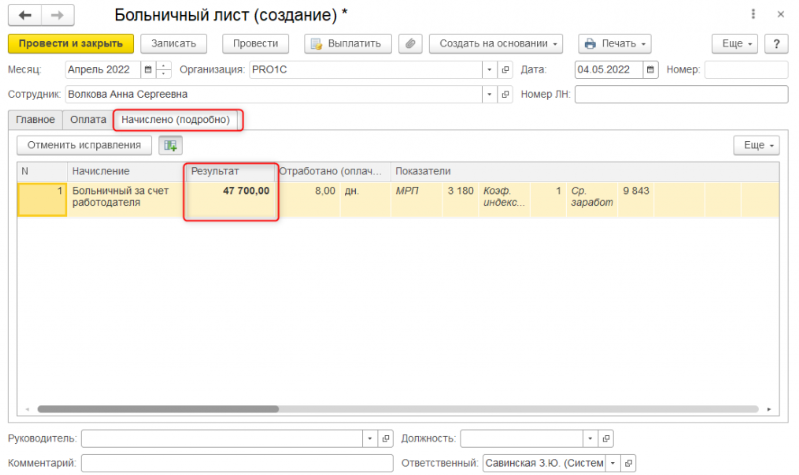Click the add-row icon beside Отменить исправления

(x=171, y=145)
